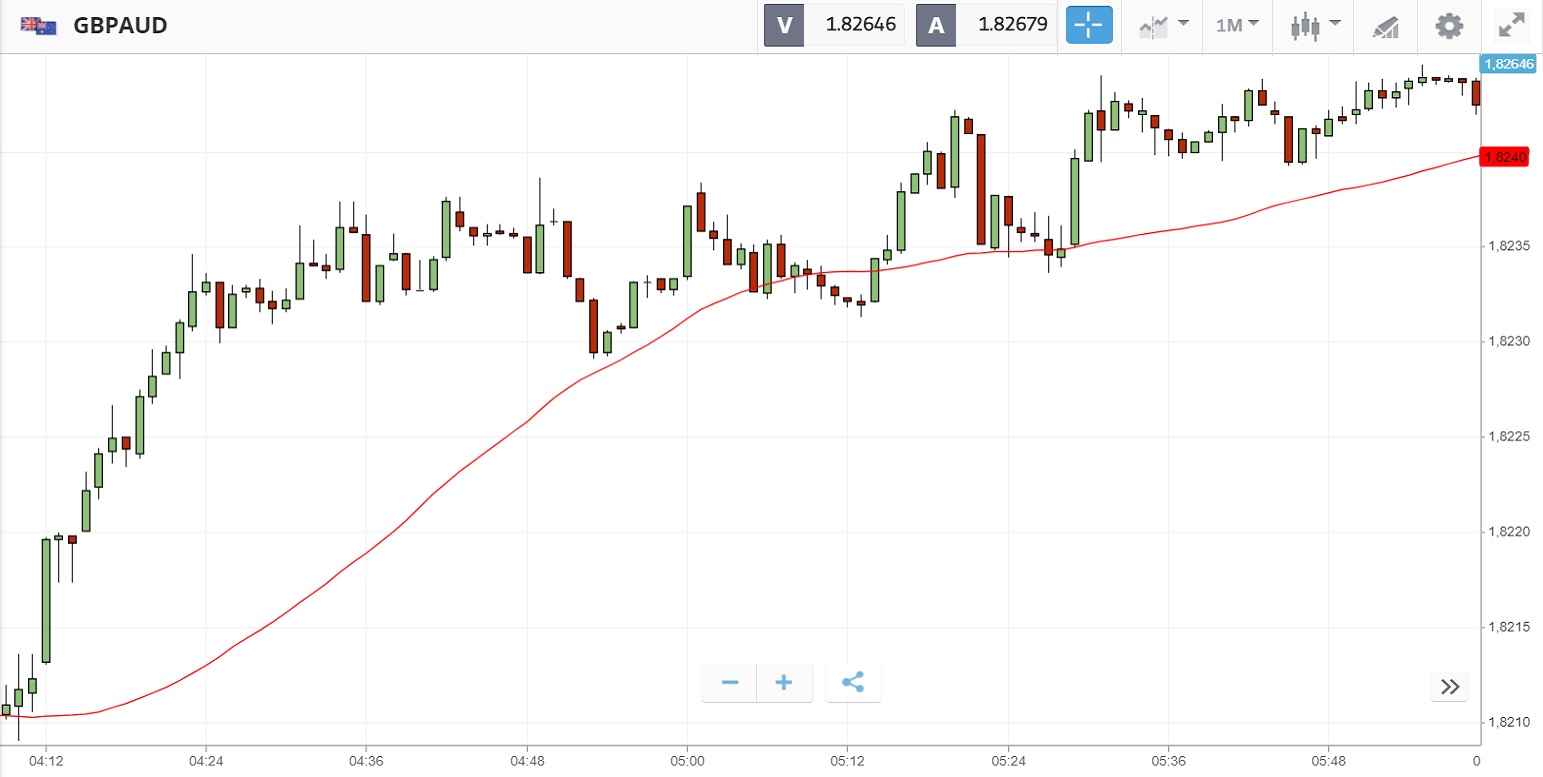The height and width of the screenshot is (777, 1543).
Task: Click the 04:24 time axis label
Action: [205, 761]
